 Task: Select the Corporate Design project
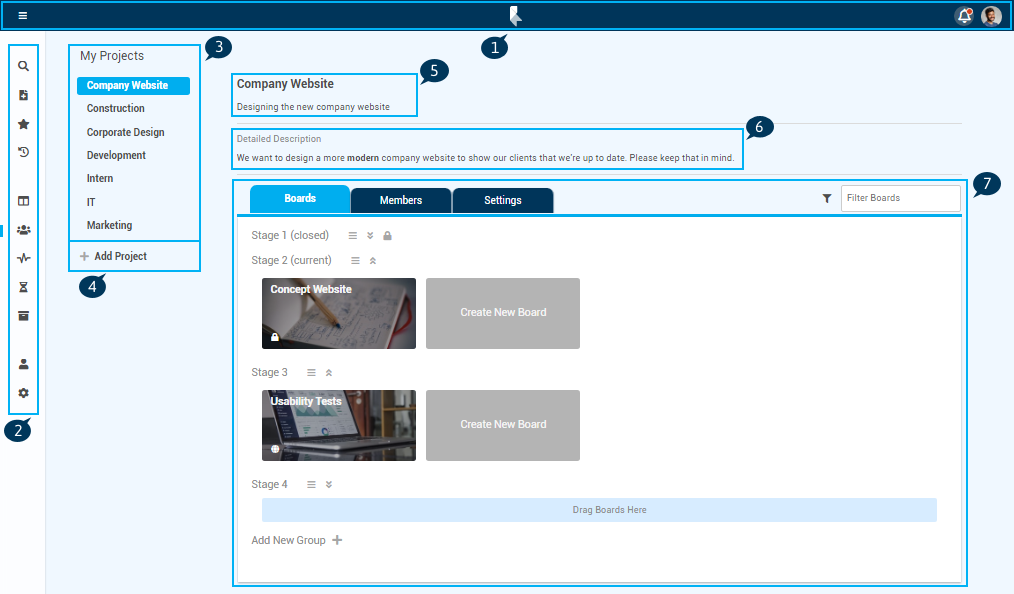(x=125, y=132)
